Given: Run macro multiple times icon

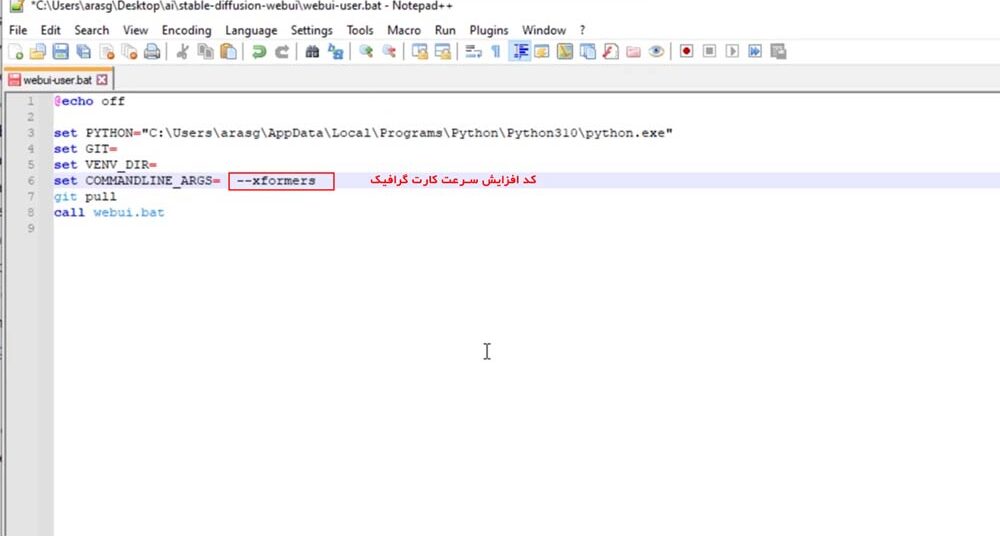Looking at the screenshot, I should tap(755, 51).
